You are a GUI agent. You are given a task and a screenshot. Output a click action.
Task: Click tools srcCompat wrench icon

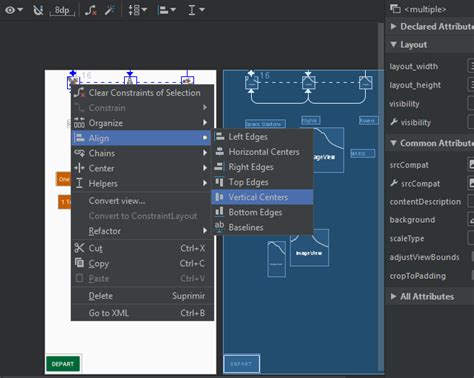coord(394,183)
